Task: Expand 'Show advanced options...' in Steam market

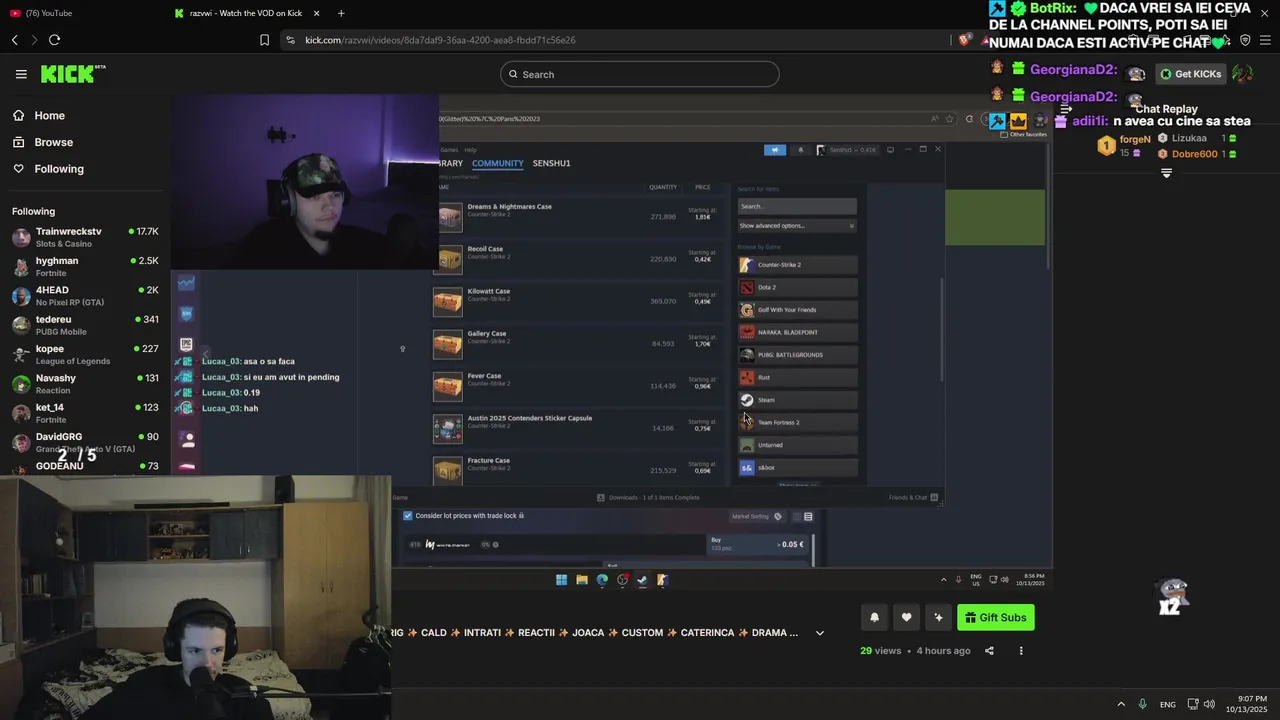Action: 797,226
